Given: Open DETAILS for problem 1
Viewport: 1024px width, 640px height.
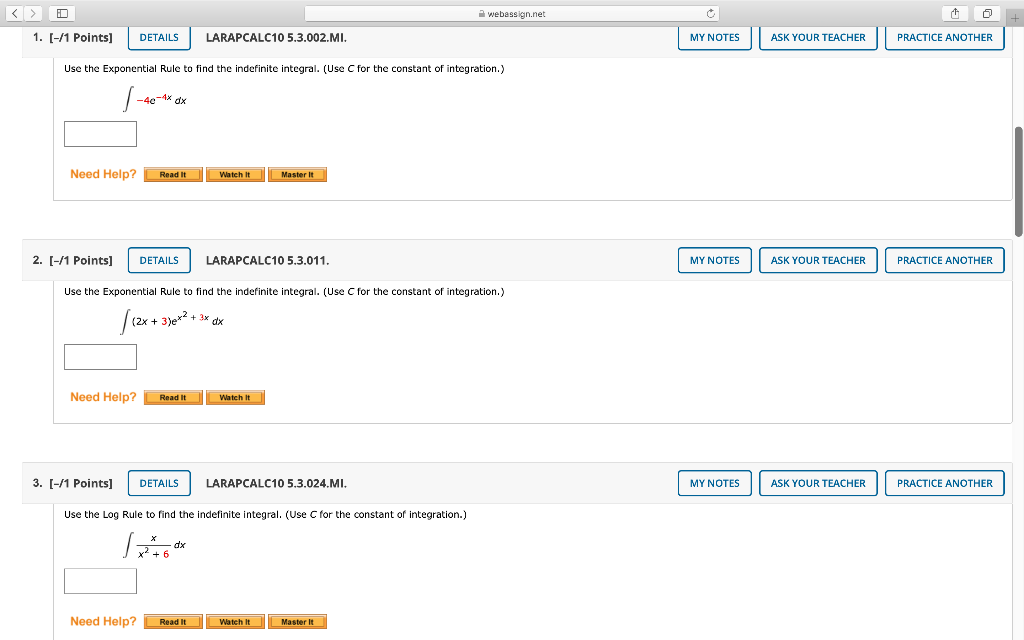Looking at the screenshot, I should coord(158,37).
